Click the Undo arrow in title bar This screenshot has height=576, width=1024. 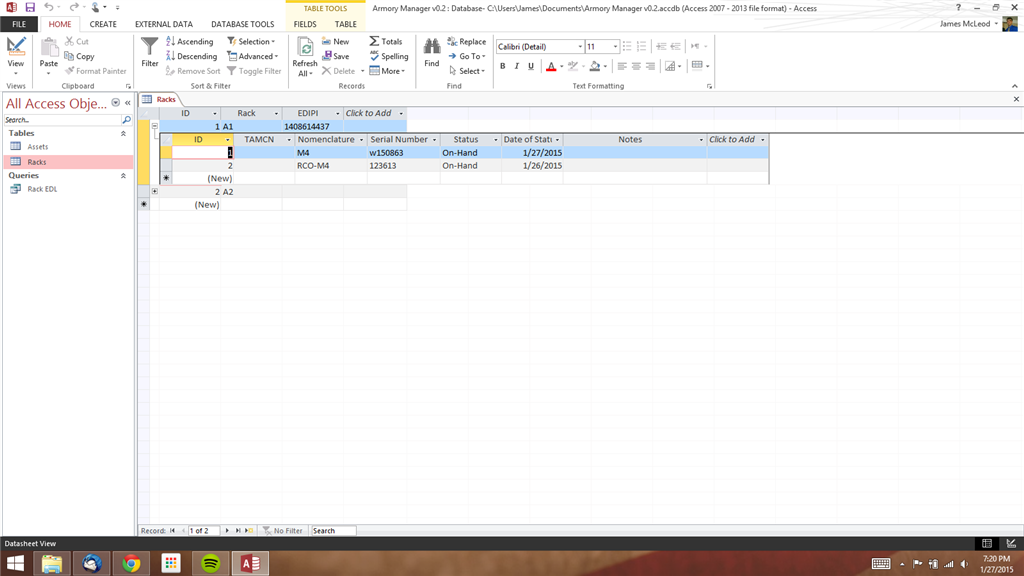[x=48, y=7]
